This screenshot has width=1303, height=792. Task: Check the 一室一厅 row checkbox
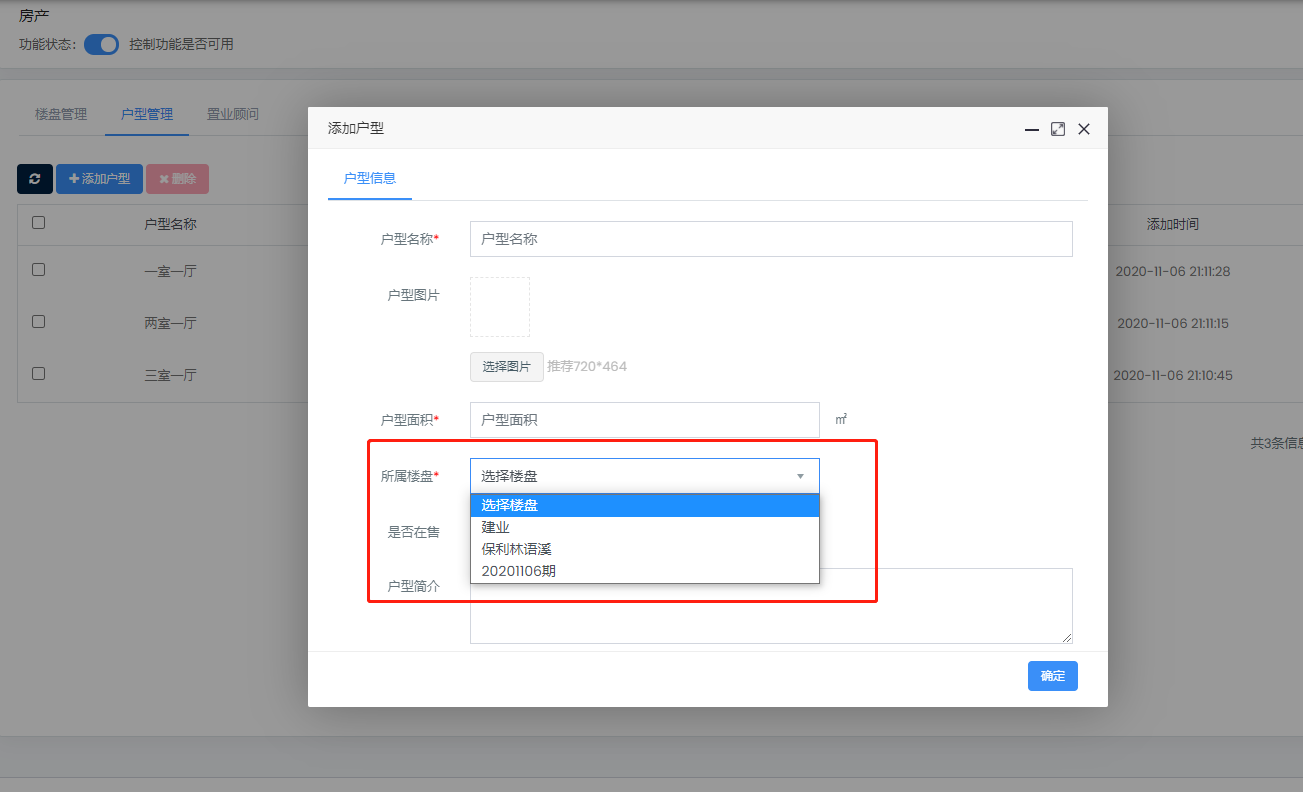coord(38,270)
